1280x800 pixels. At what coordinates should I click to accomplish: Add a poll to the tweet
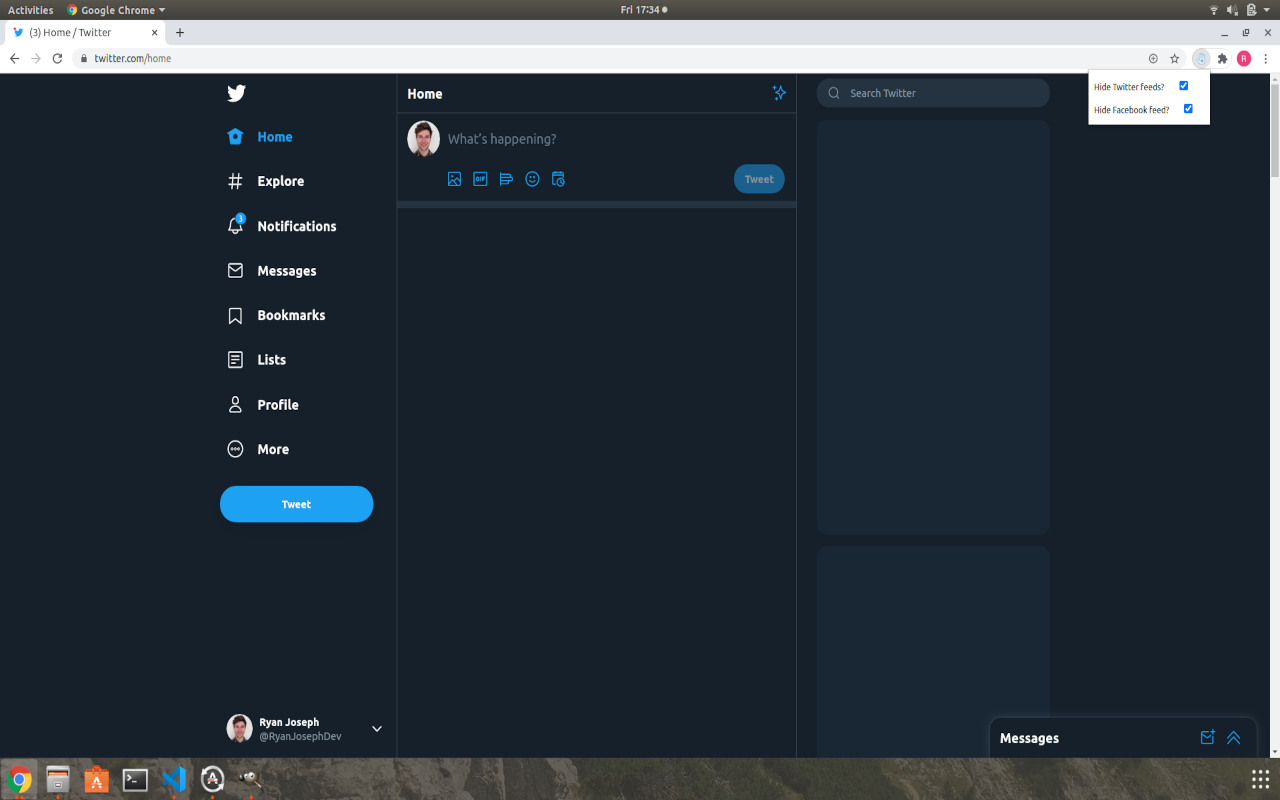[x=506, y=179]
